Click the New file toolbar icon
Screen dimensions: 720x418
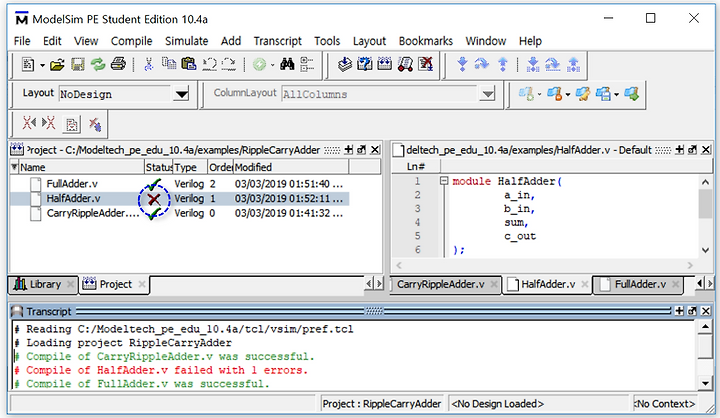pyautogui.click(x=28, y=65)
